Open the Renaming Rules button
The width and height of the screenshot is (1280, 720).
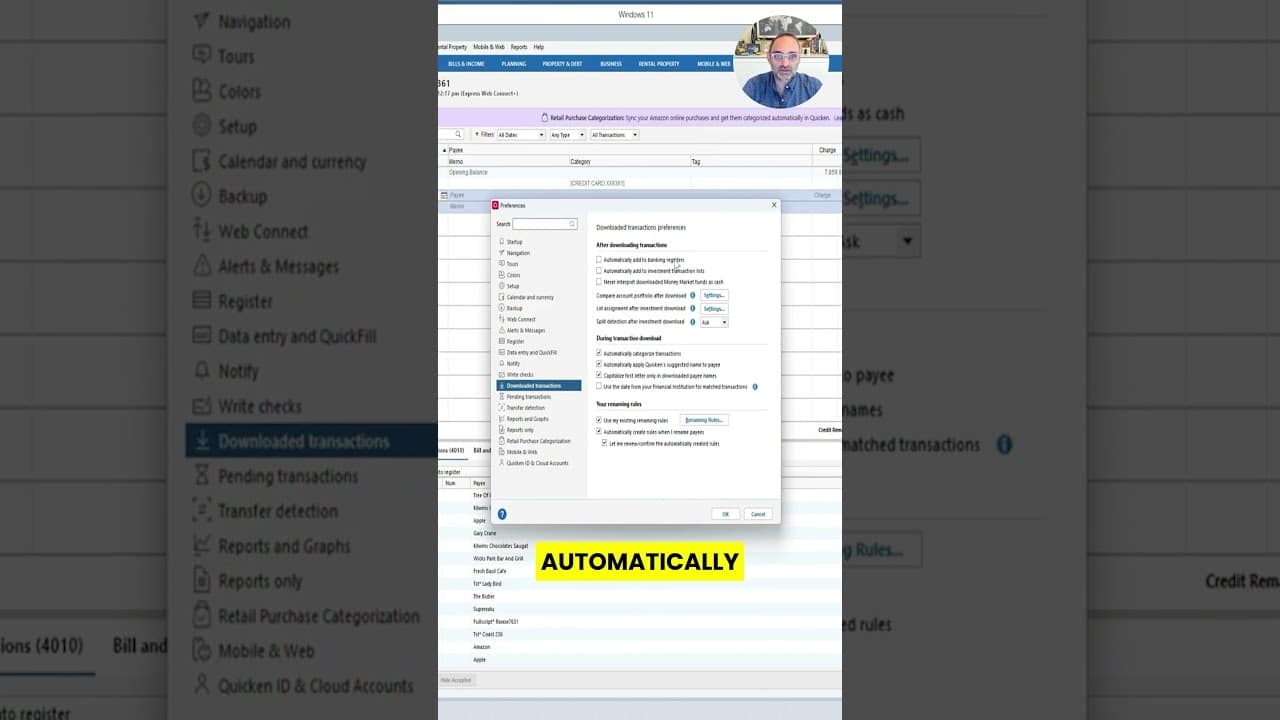(x=704, y=421)
